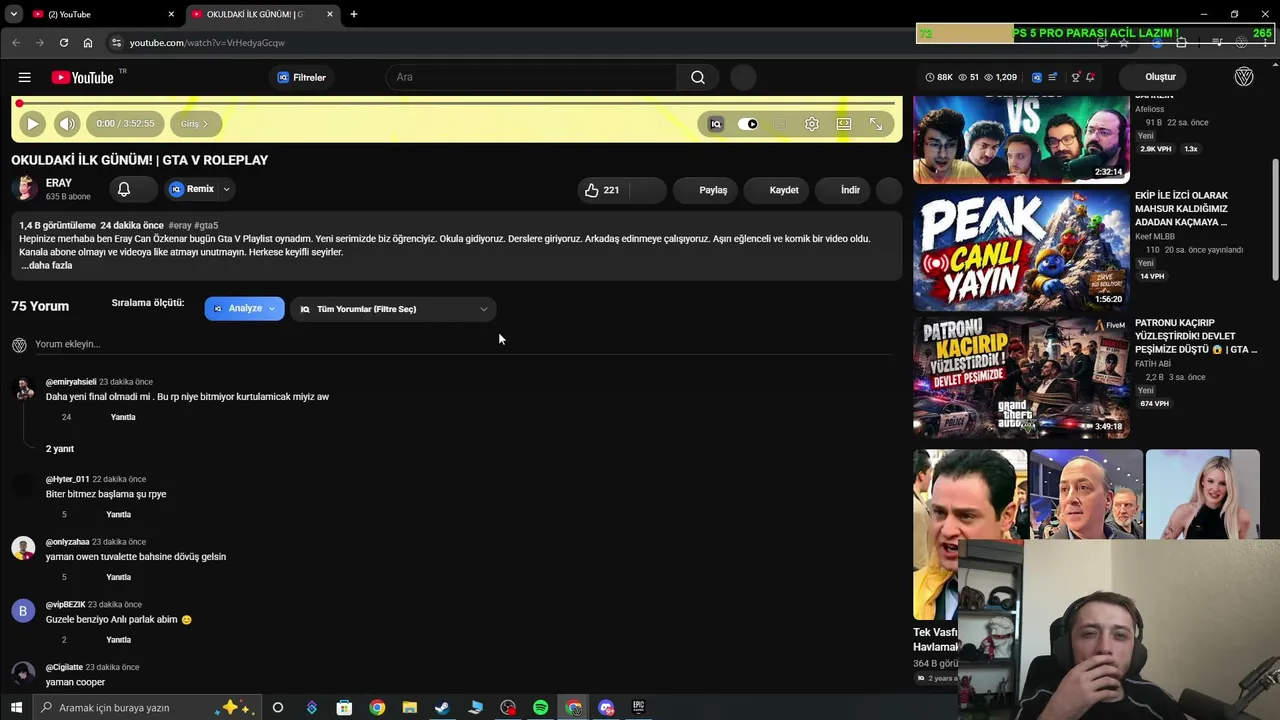
Task: Click the vidIQ icon in player controls
Action: (x=716, y=124)
